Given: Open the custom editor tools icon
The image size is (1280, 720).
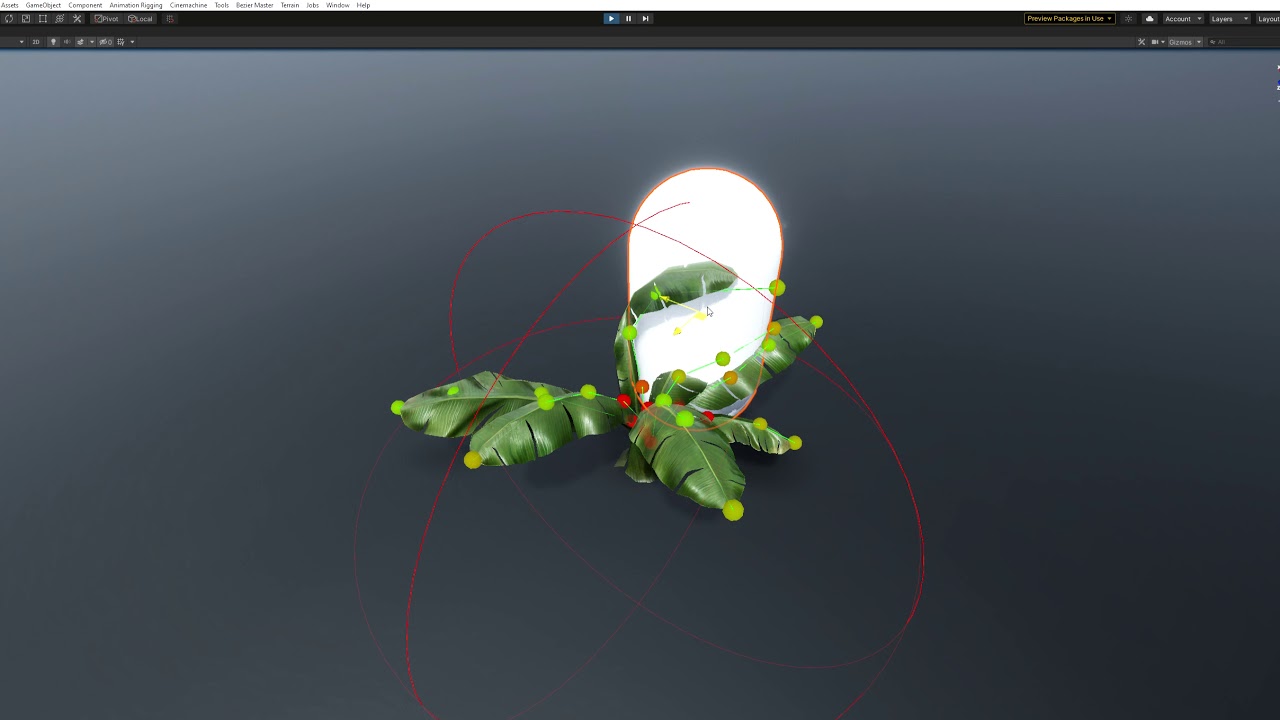Looking at the screenshot, I should (77, 19).
